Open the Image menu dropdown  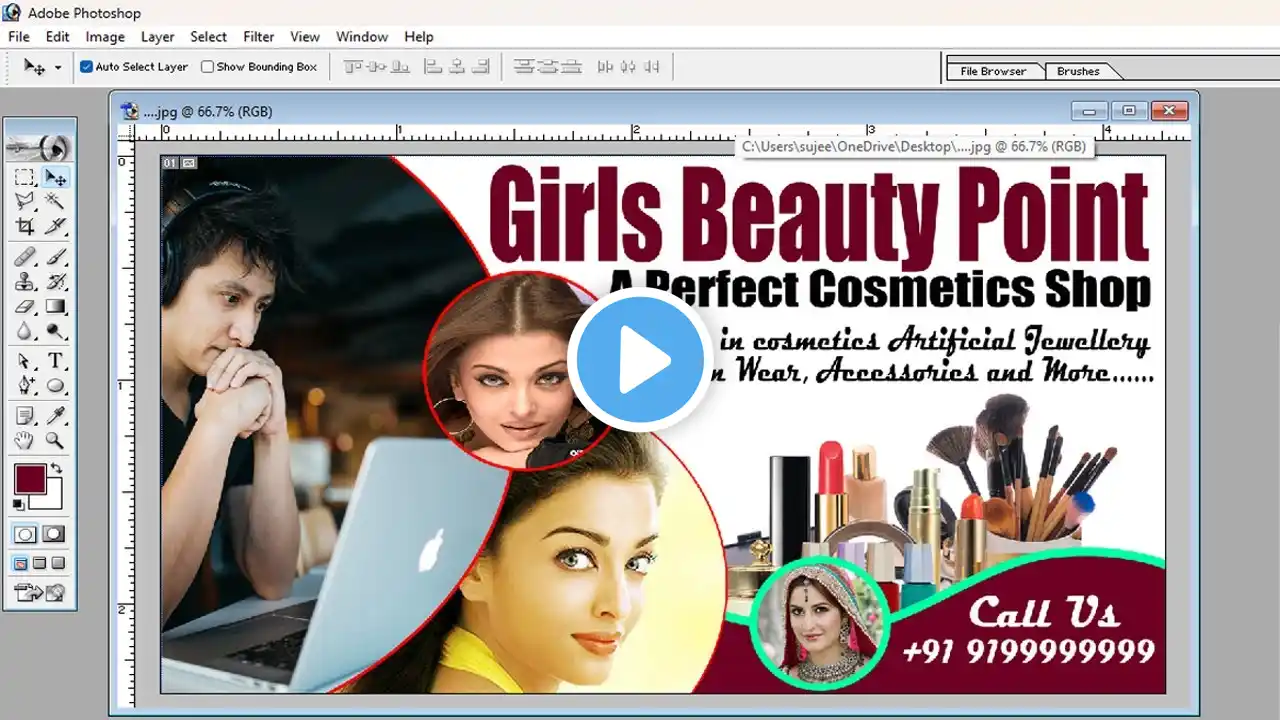[105, 37]
